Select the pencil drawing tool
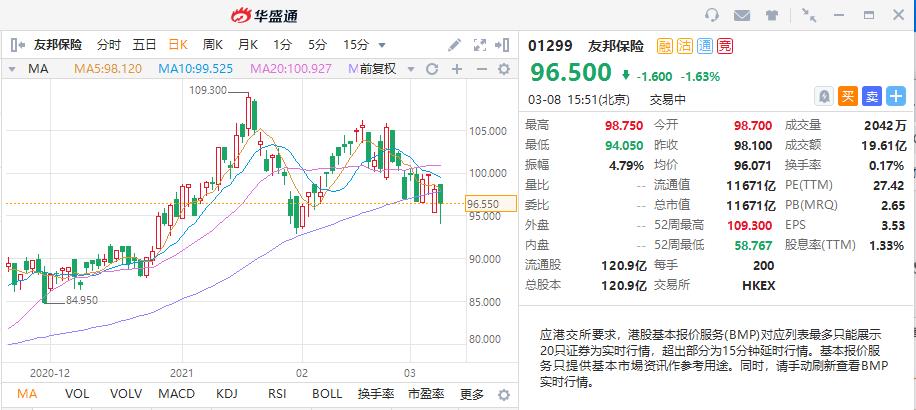The width and height of the screenshot is (916, 410). pos(454,45)
